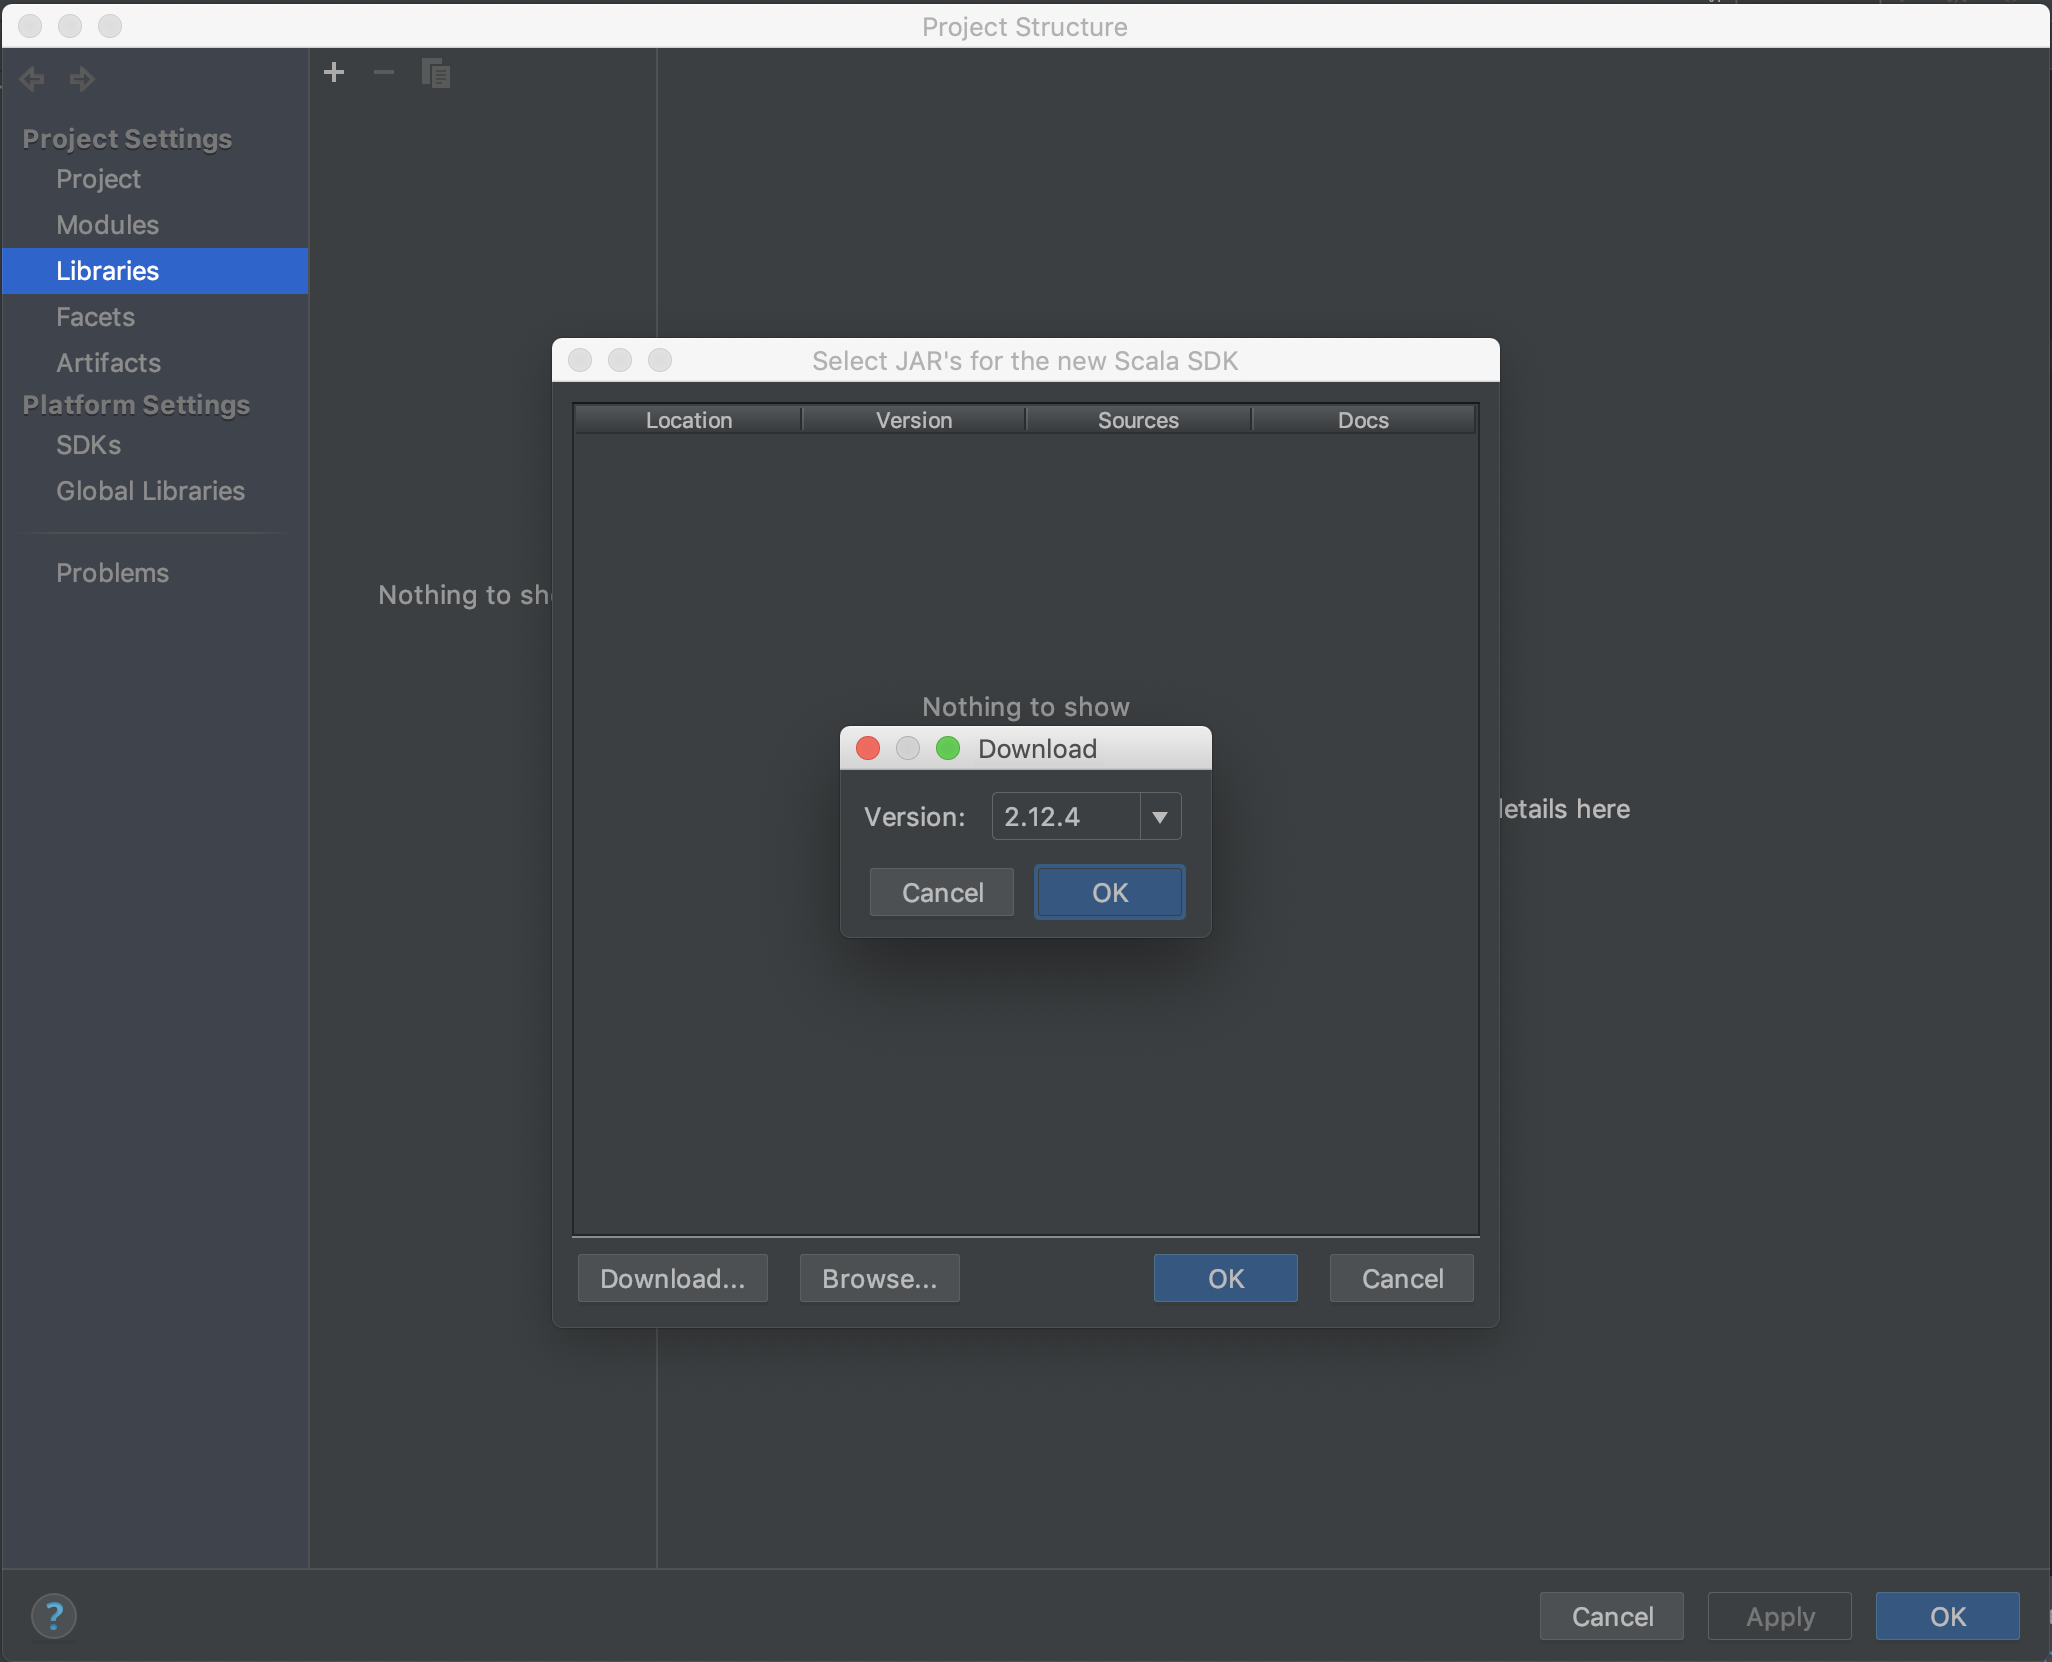This screenshot has height=1662, width=2052.
Task: Click Apply in Project Structure window
Action: point(1780,1616)
